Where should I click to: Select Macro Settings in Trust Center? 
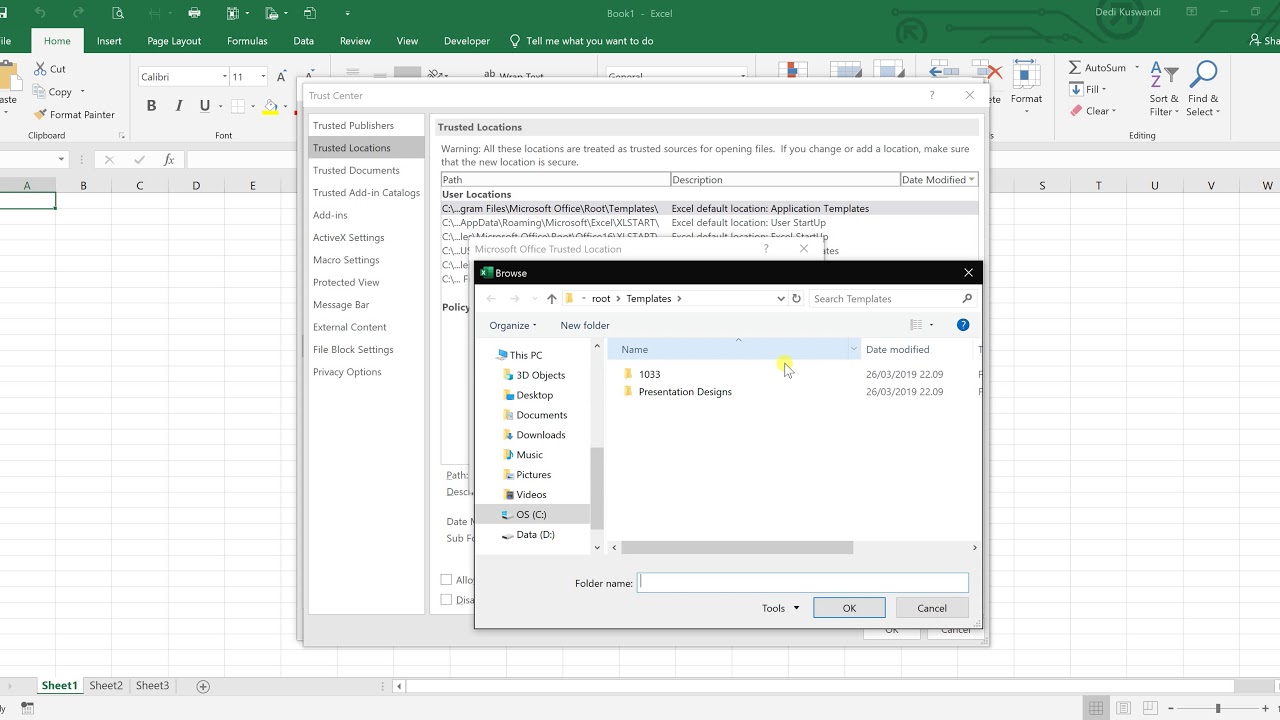[x=346, y=260]
